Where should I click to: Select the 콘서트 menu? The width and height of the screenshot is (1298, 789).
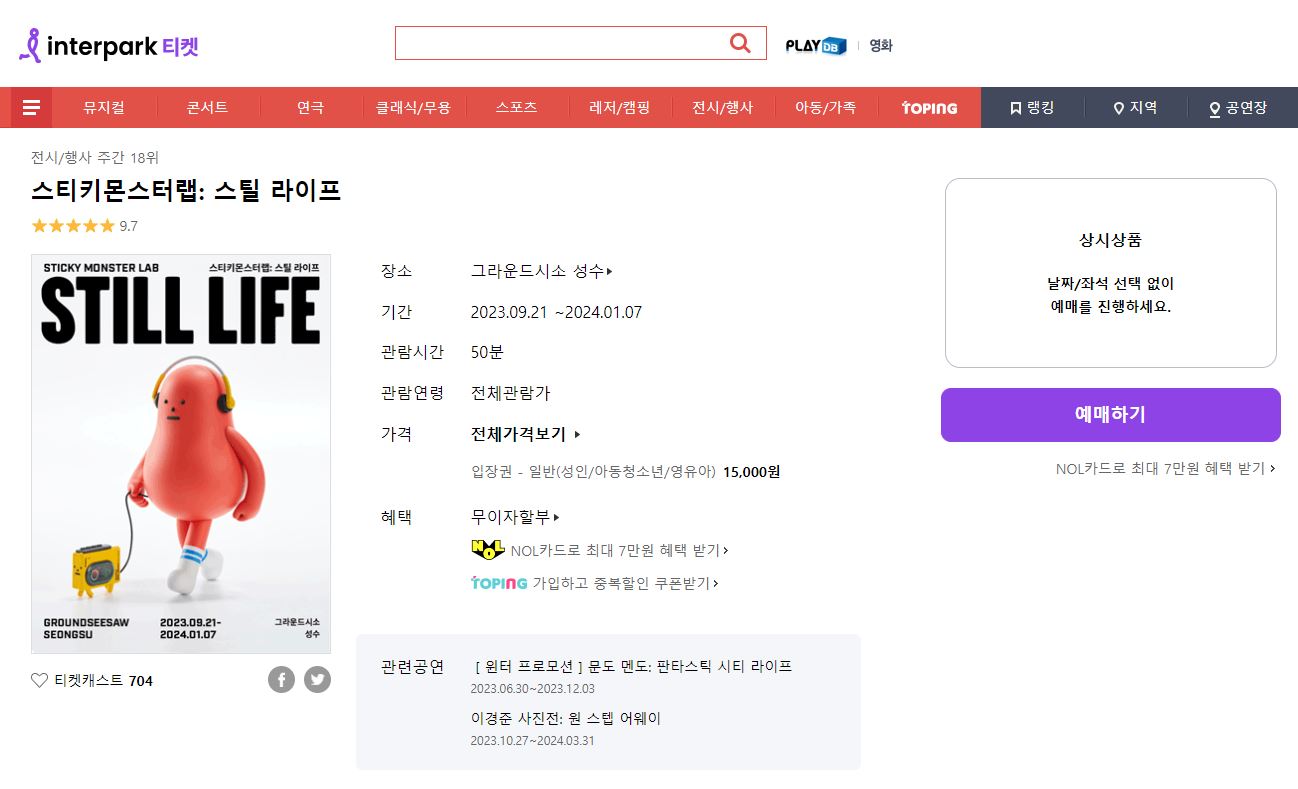click(x=207, y=108)
